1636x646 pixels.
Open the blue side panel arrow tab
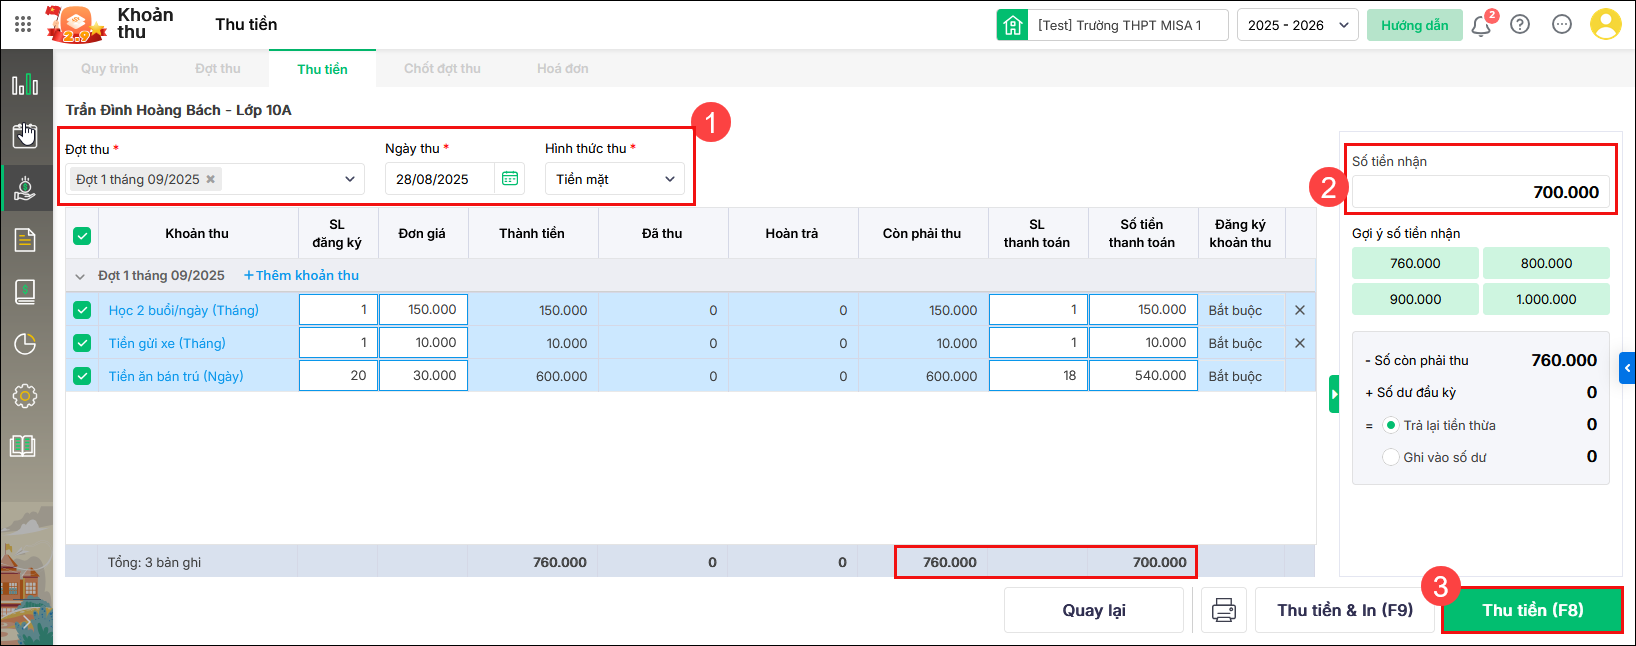[1628, 368]
